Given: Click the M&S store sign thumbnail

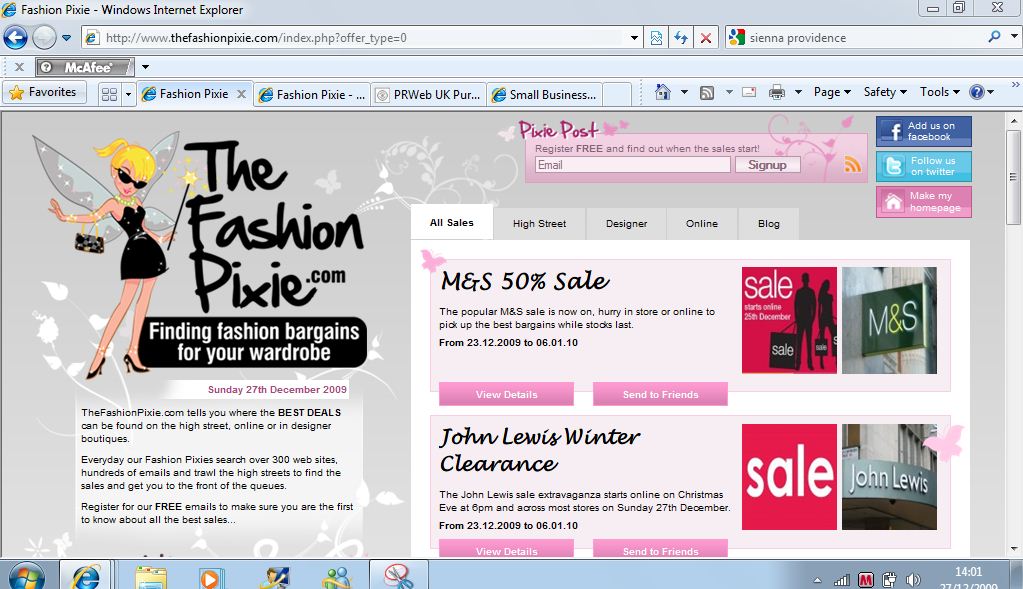Looking at the screenshot, I should point(889,320).
